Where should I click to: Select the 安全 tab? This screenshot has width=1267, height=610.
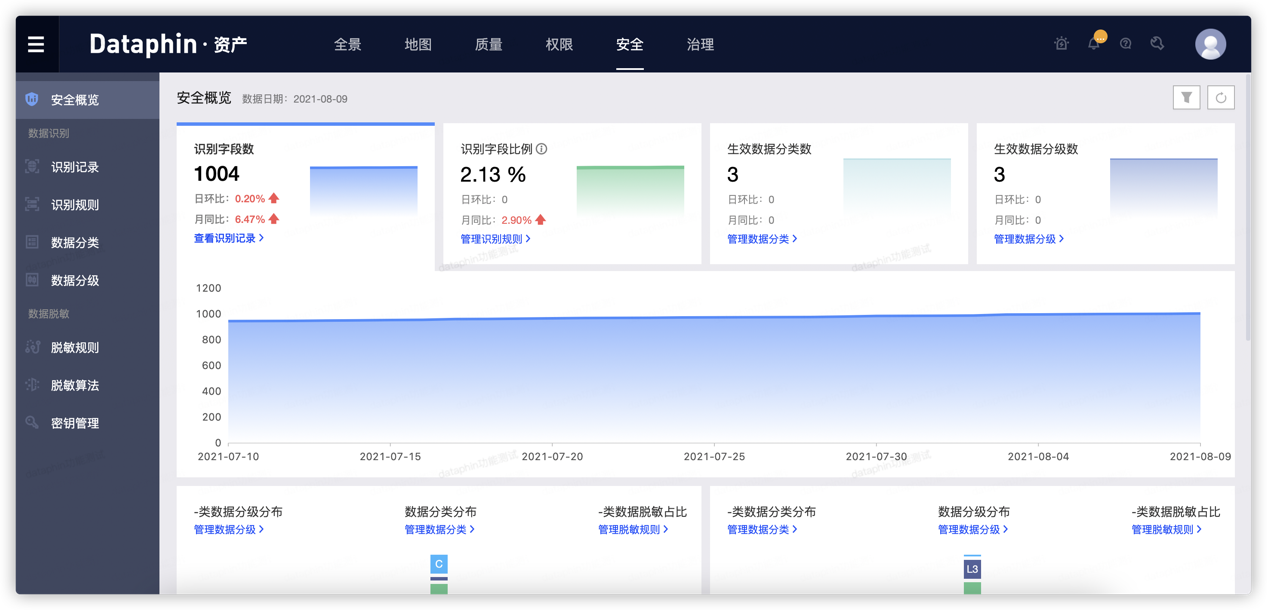click(630, 44)
